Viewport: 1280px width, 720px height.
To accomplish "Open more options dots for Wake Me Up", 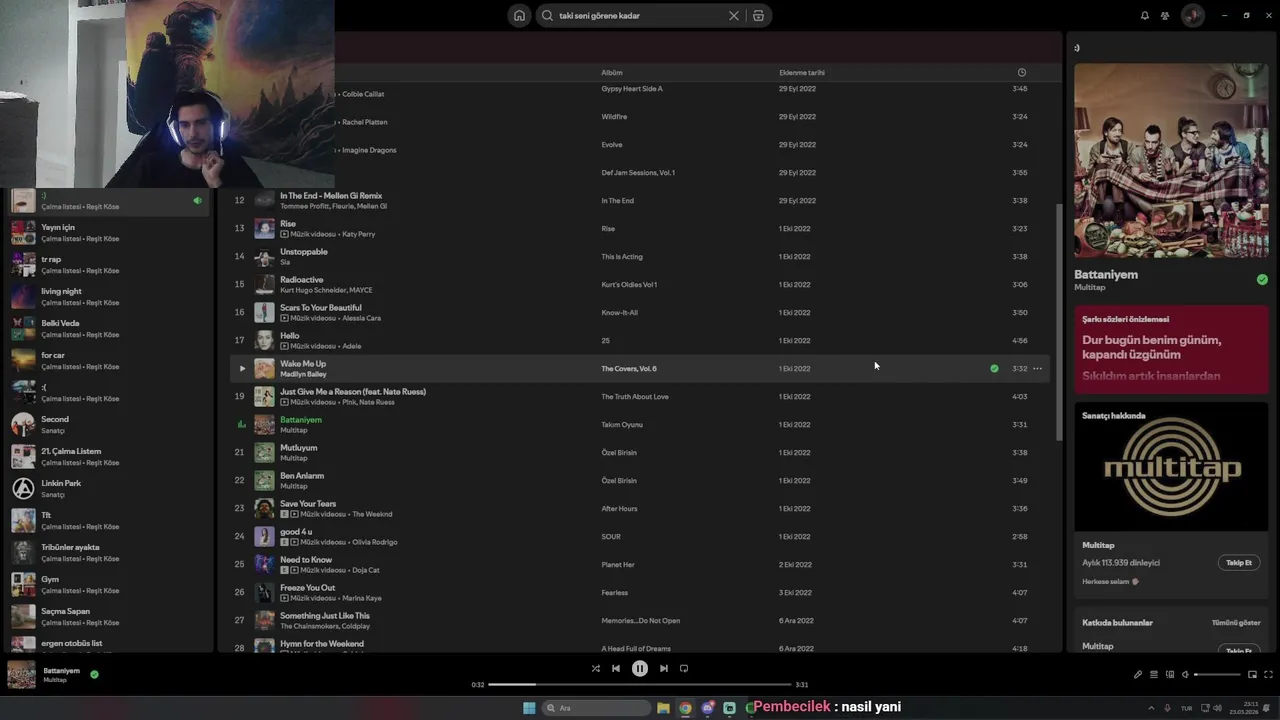I will tap(1037, 369).
